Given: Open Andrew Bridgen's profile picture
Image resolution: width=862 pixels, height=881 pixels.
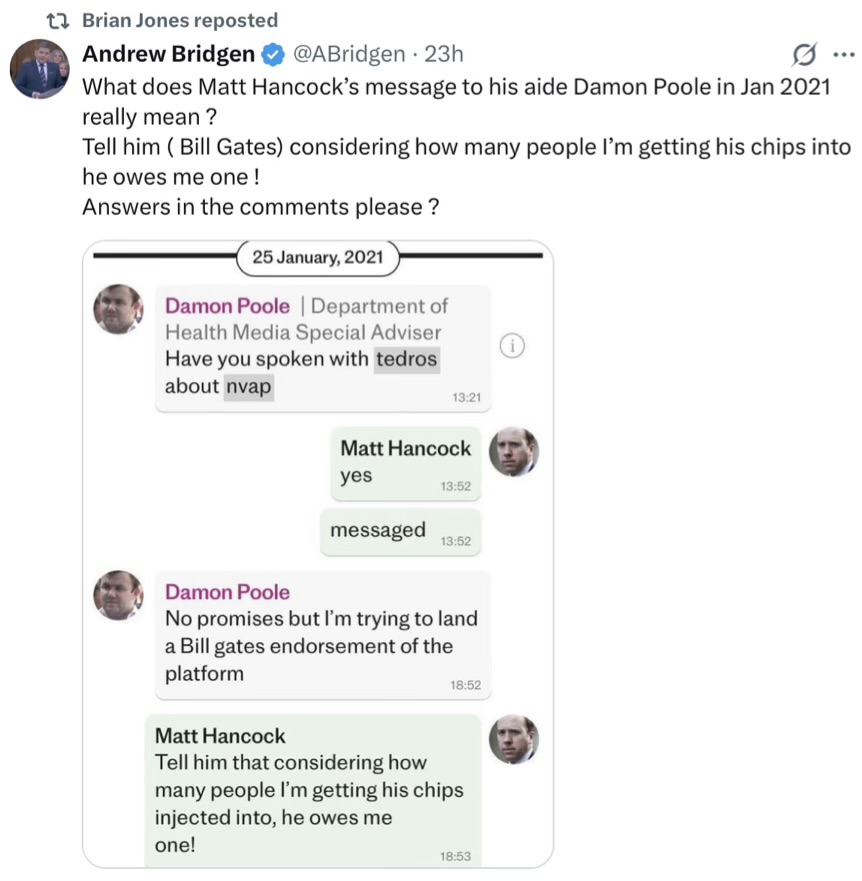Looking at the screenshot, I should click(x=39, y=68).
